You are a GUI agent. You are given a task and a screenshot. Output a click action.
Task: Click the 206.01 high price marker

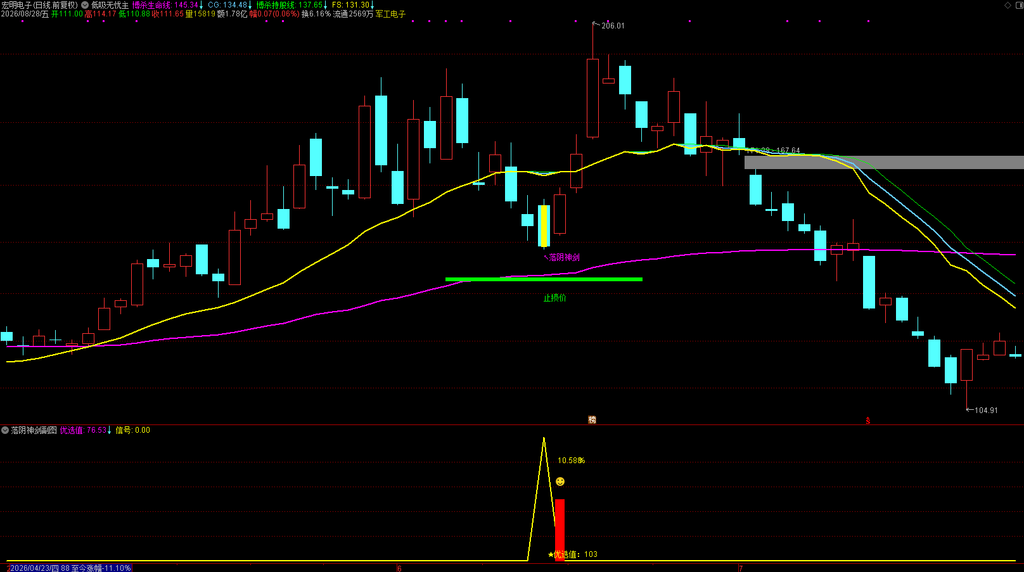coord(609,25)
